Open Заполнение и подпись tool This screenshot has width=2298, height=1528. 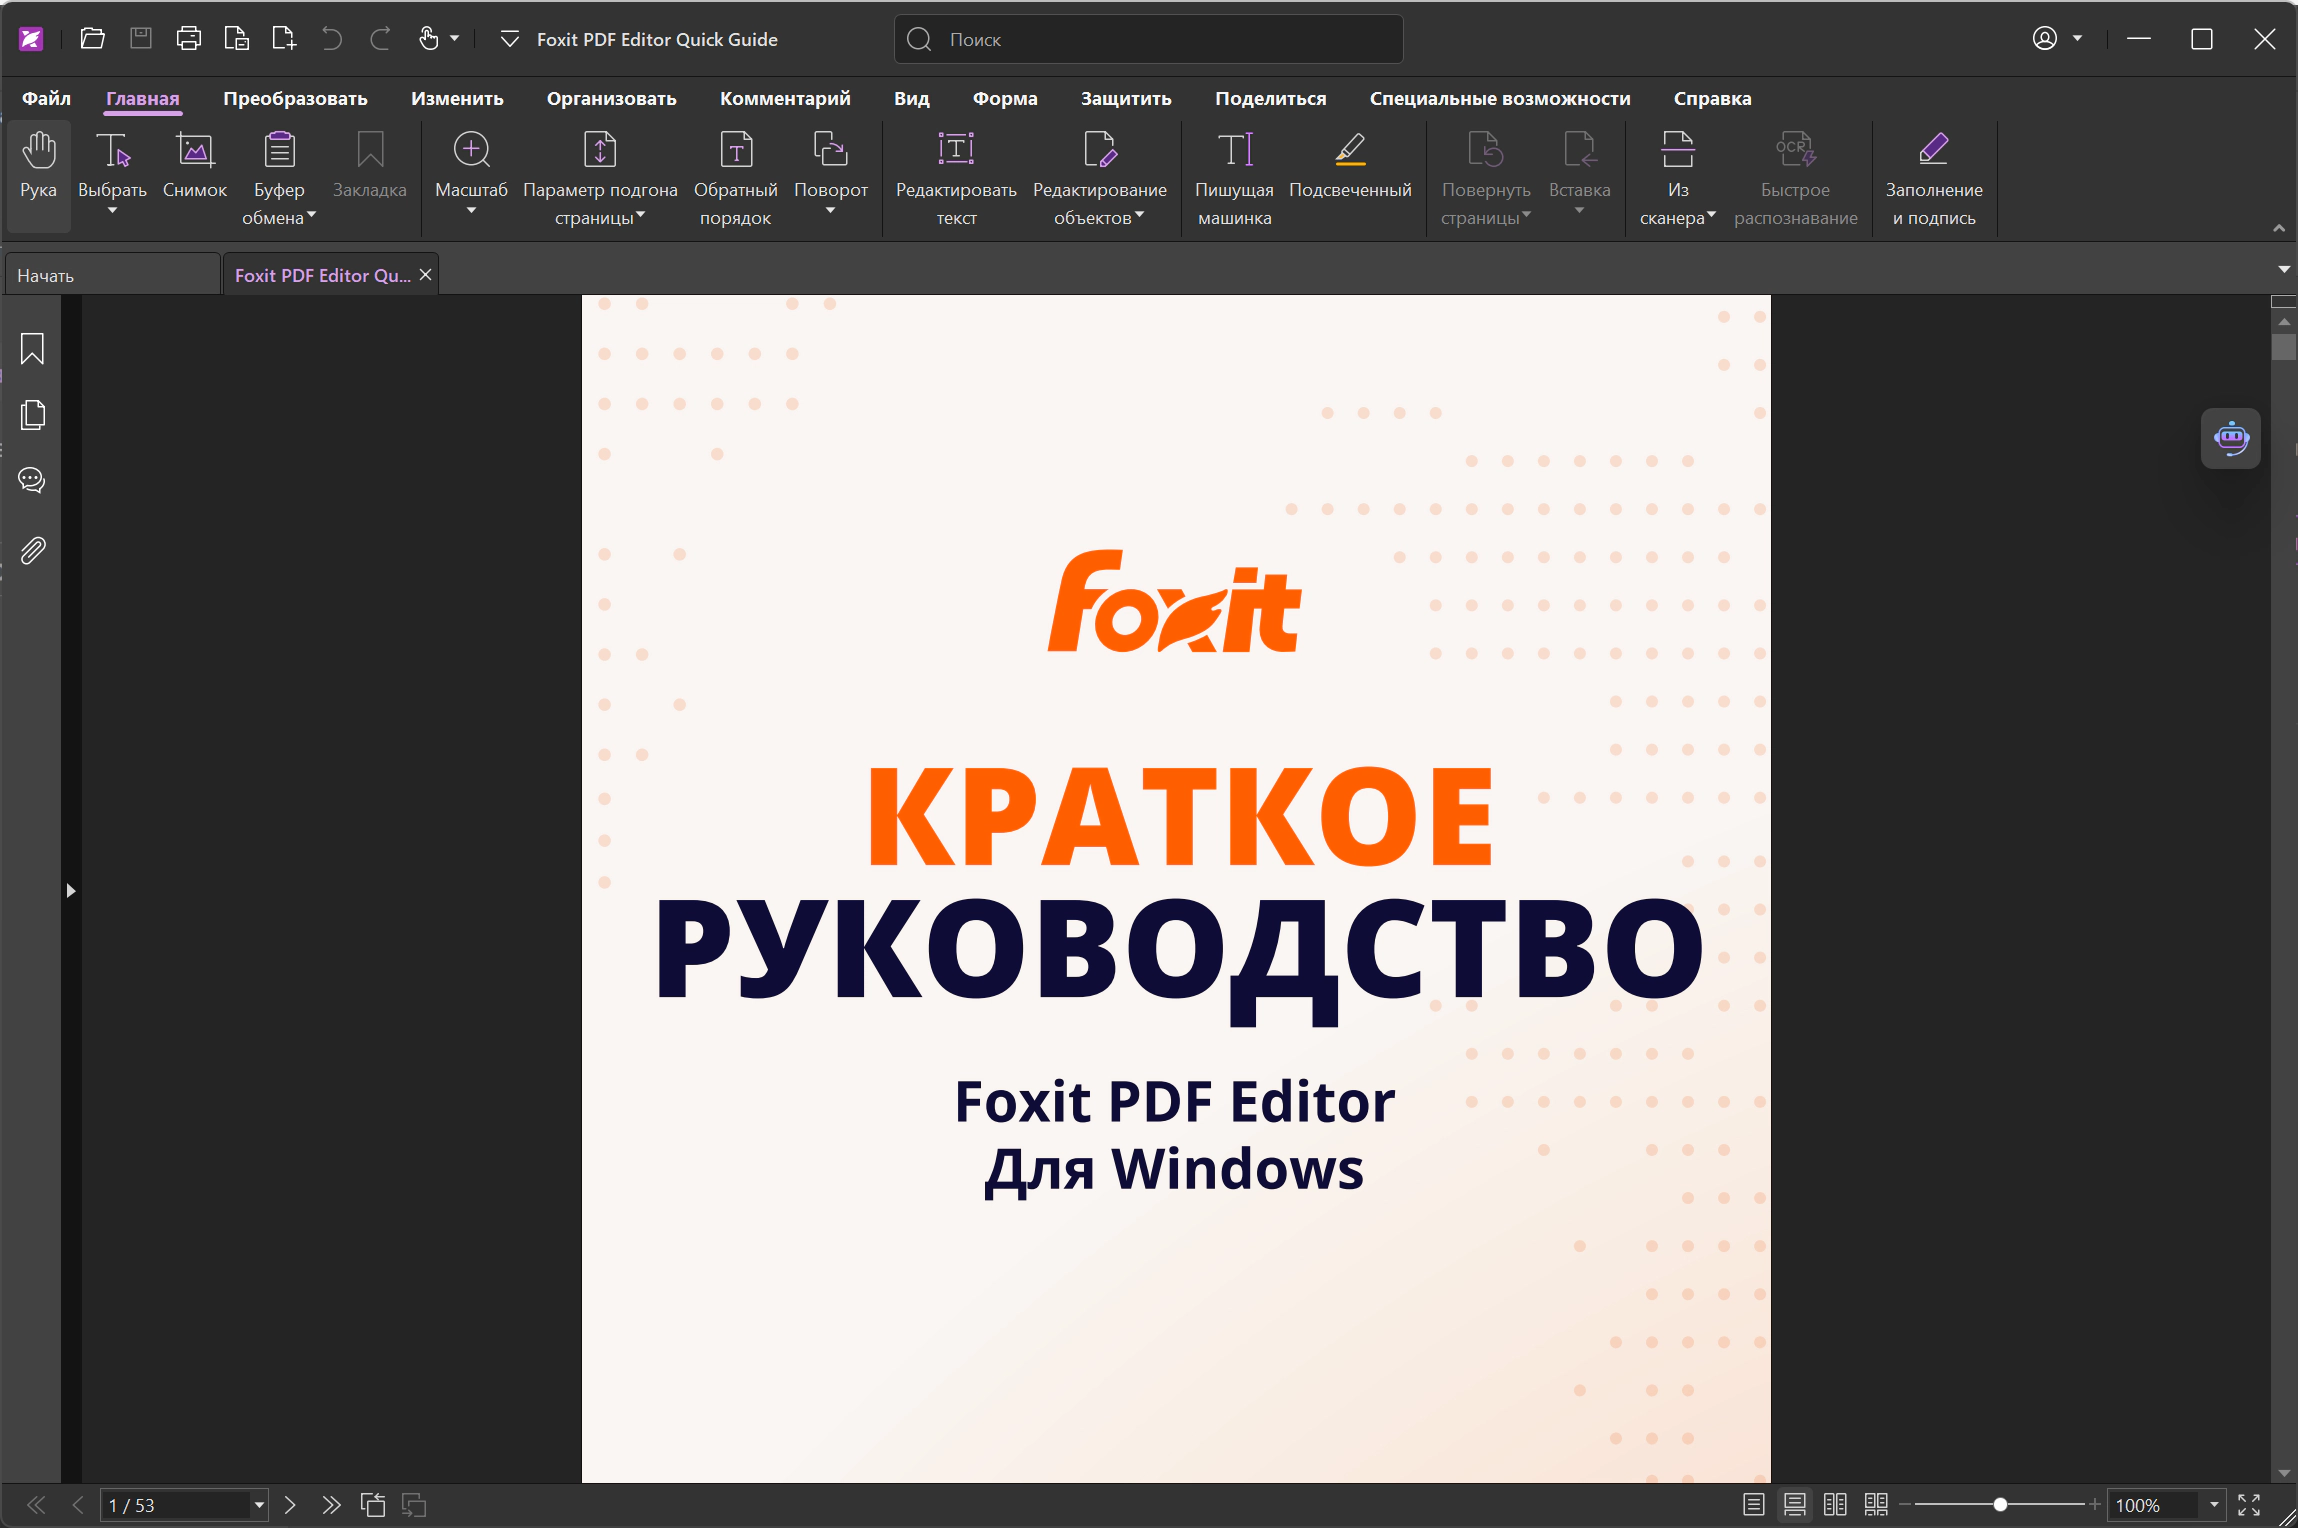[1934, 178]
